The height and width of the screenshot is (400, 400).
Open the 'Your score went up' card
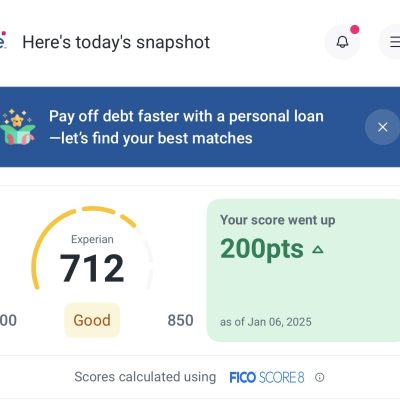[x=303, y=270]
